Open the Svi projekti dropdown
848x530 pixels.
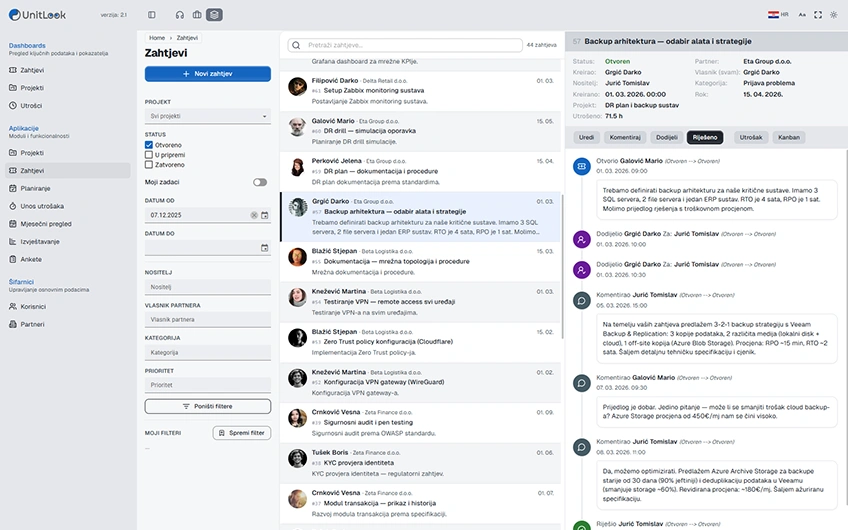[x=208, y=116]
